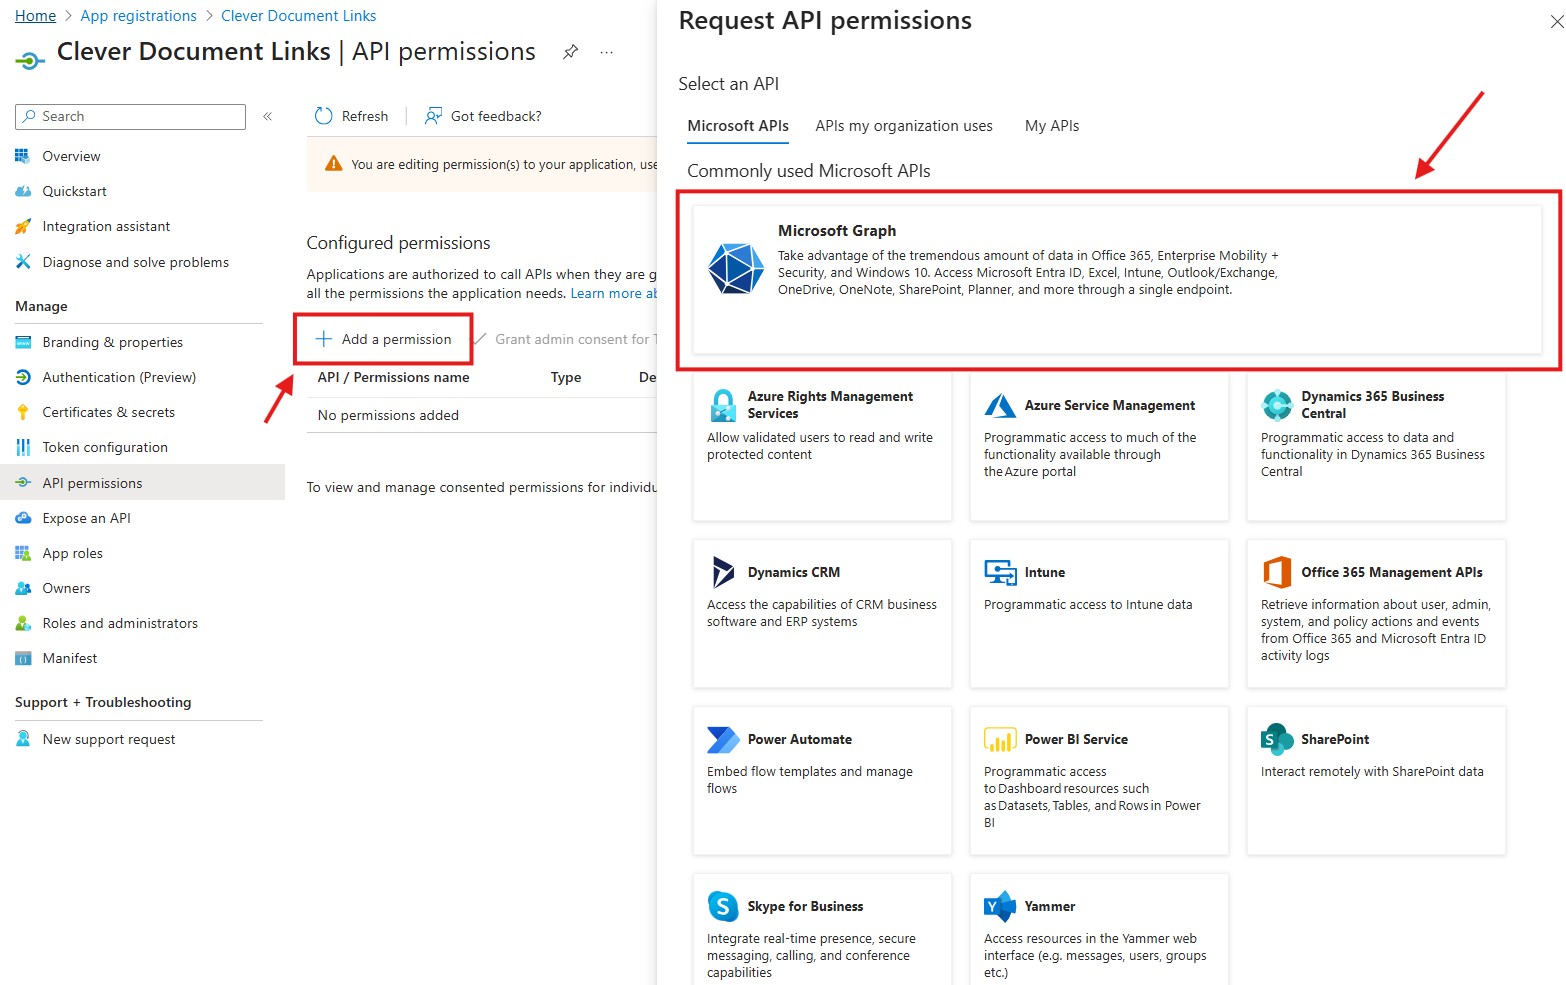Click the Integration assistant rocket icon
This screenshot has height=985, width=1566.
(x=23, y=227)
